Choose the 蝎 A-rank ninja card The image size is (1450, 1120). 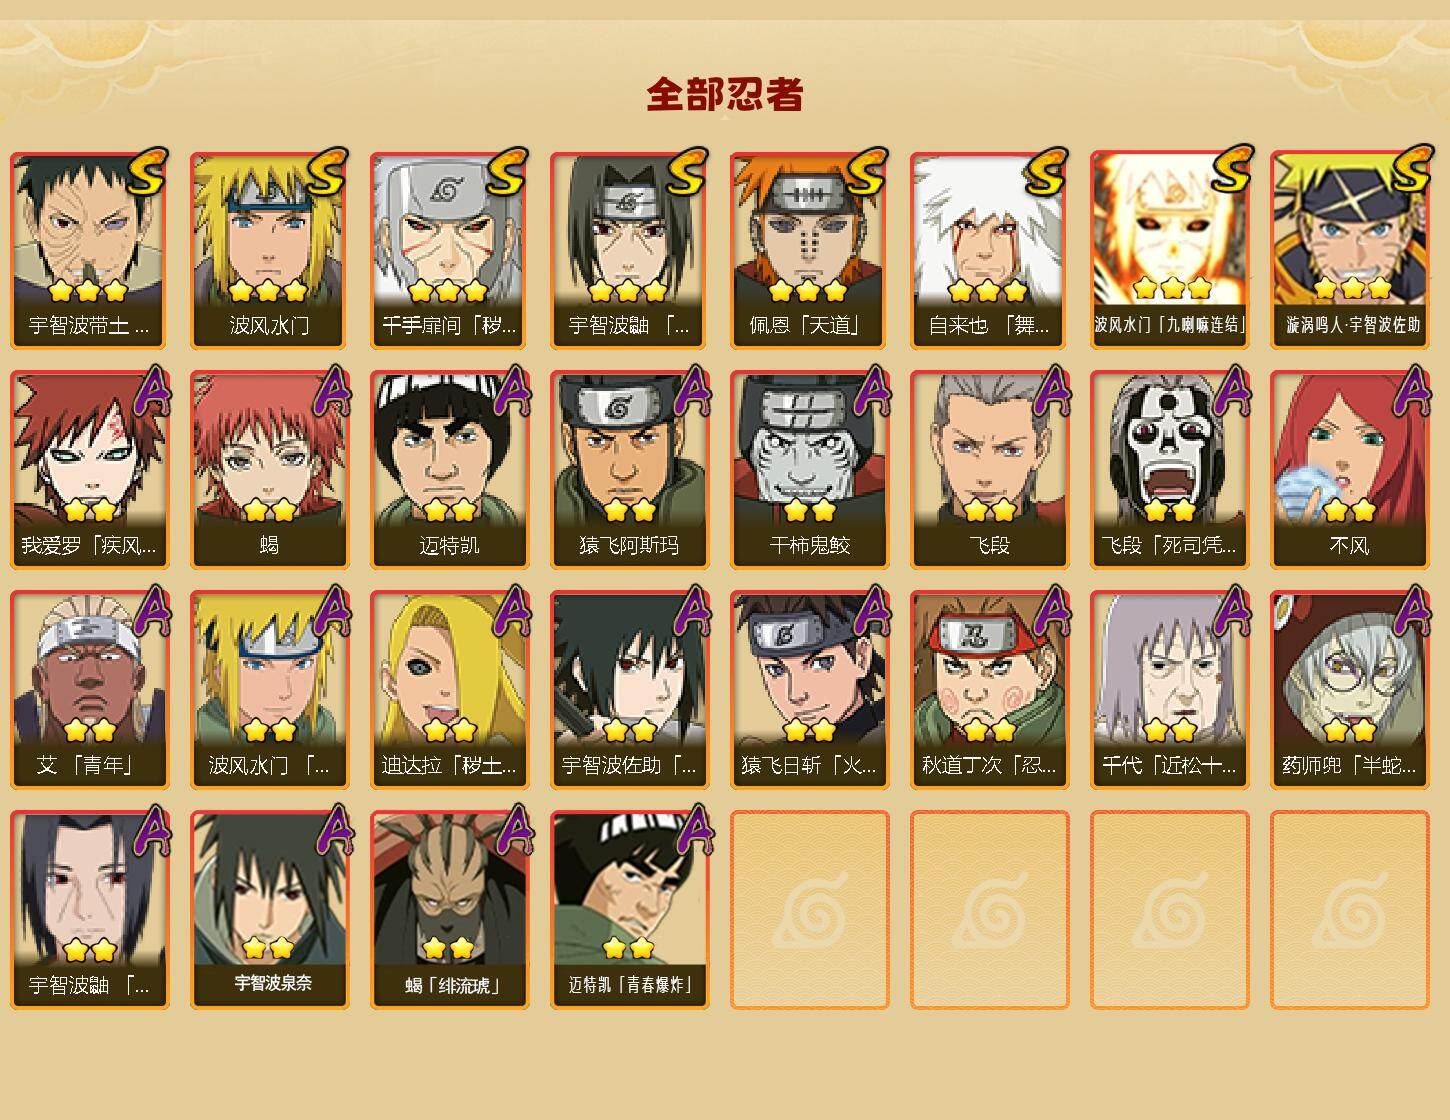pos(269,470)
